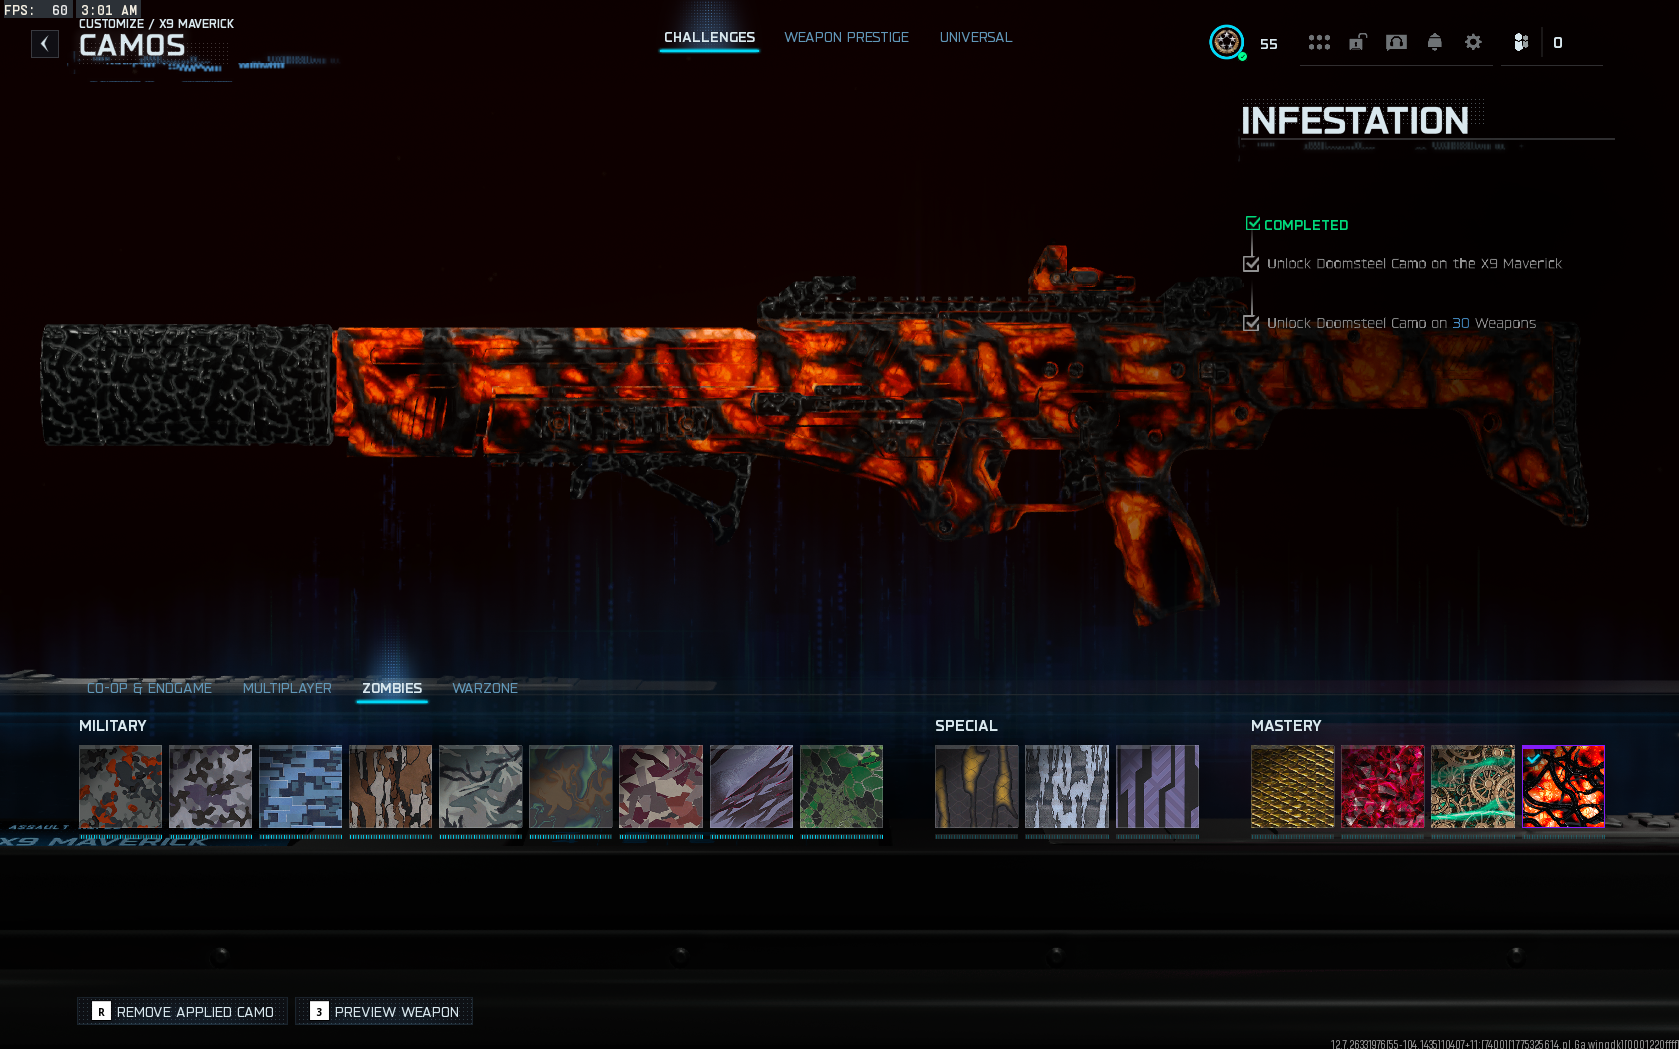This screenshot has height=1049, width=1679.
Task: Select the blue digital pixel Military camo
Action: click(300, 786)
